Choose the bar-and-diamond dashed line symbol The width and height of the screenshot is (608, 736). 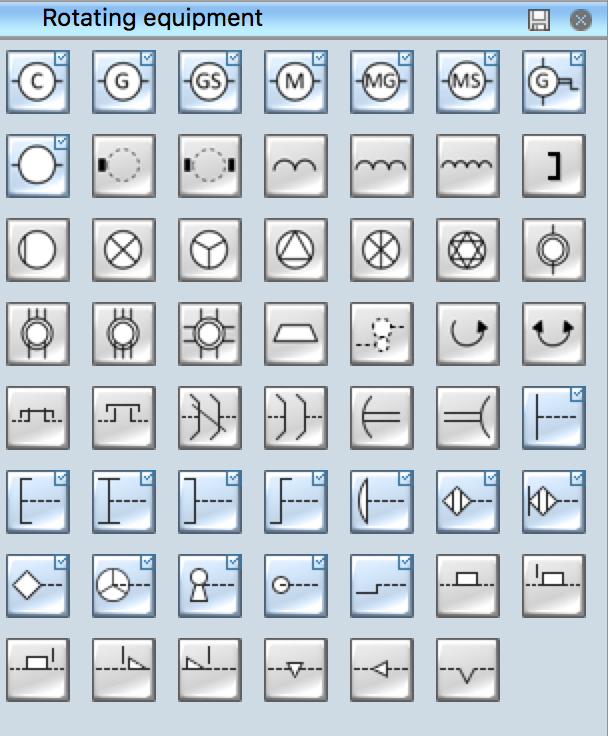(x=554, y=502)
